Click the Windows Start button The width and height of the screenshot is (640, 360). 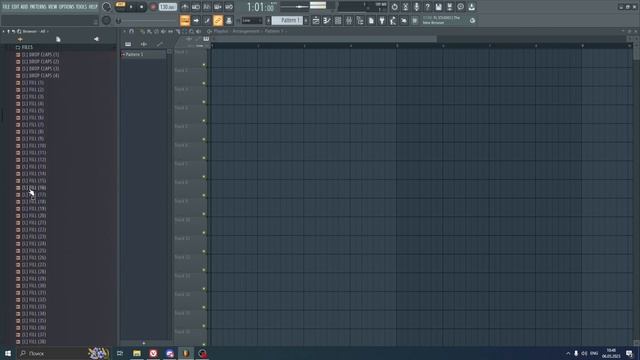[8, 353]
